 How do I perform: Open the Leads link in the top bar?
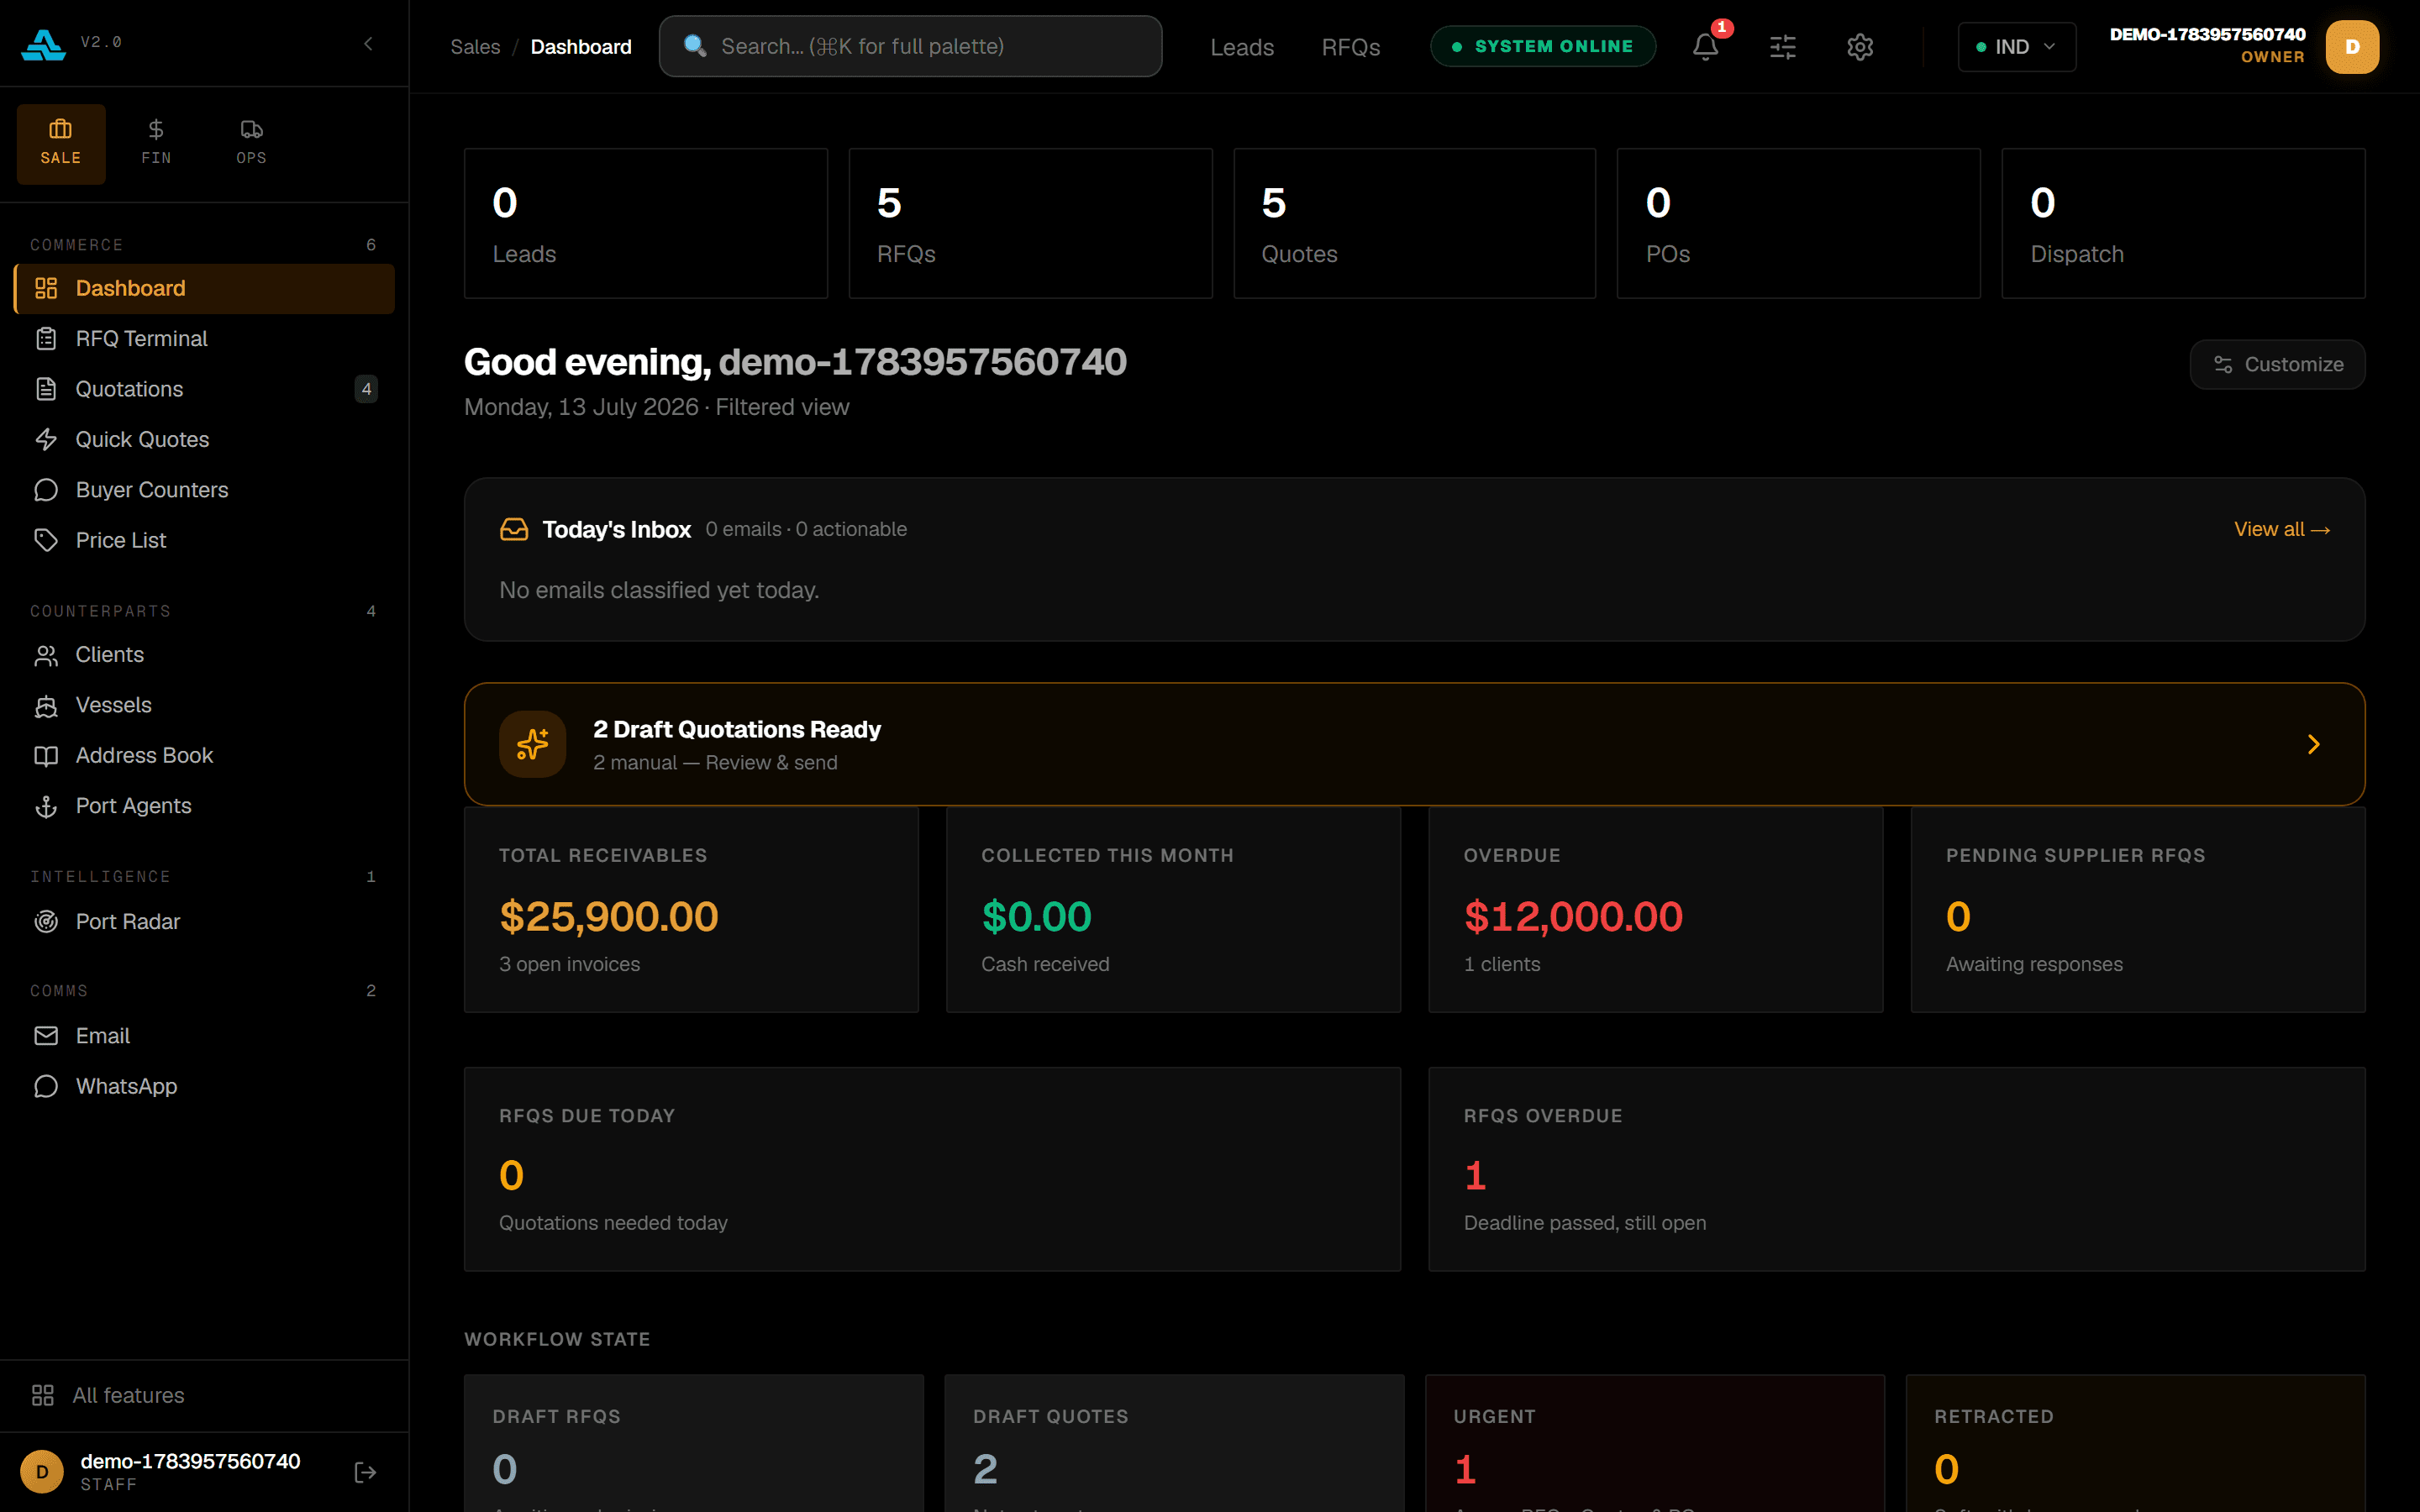[1242, 47]
